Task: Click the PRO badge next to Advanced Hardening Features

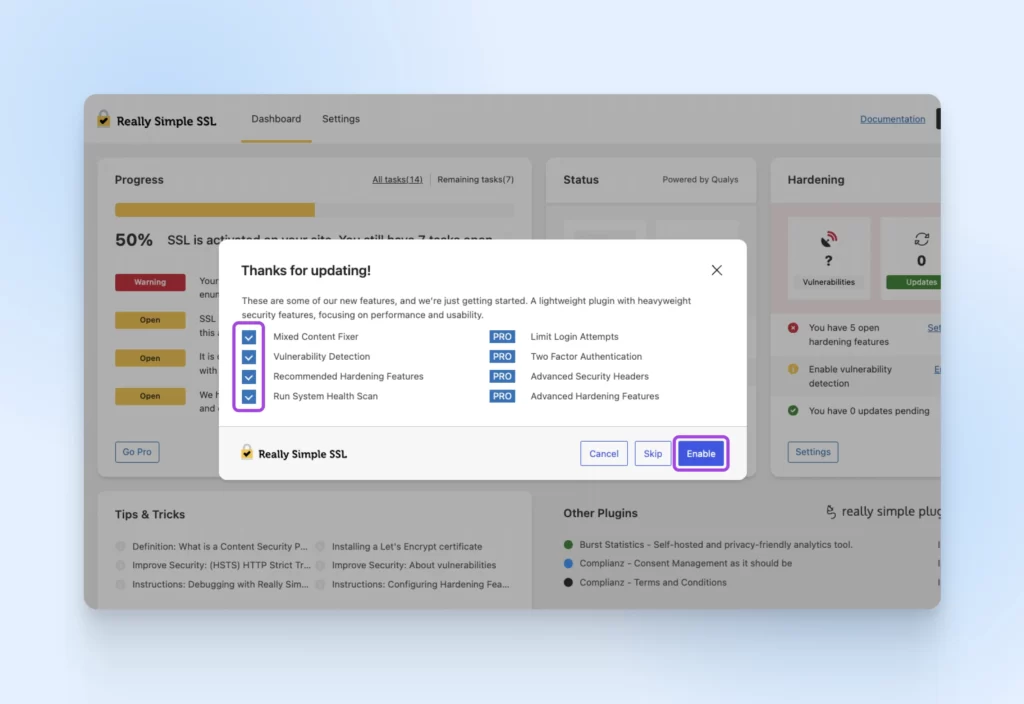Action: 502,396
